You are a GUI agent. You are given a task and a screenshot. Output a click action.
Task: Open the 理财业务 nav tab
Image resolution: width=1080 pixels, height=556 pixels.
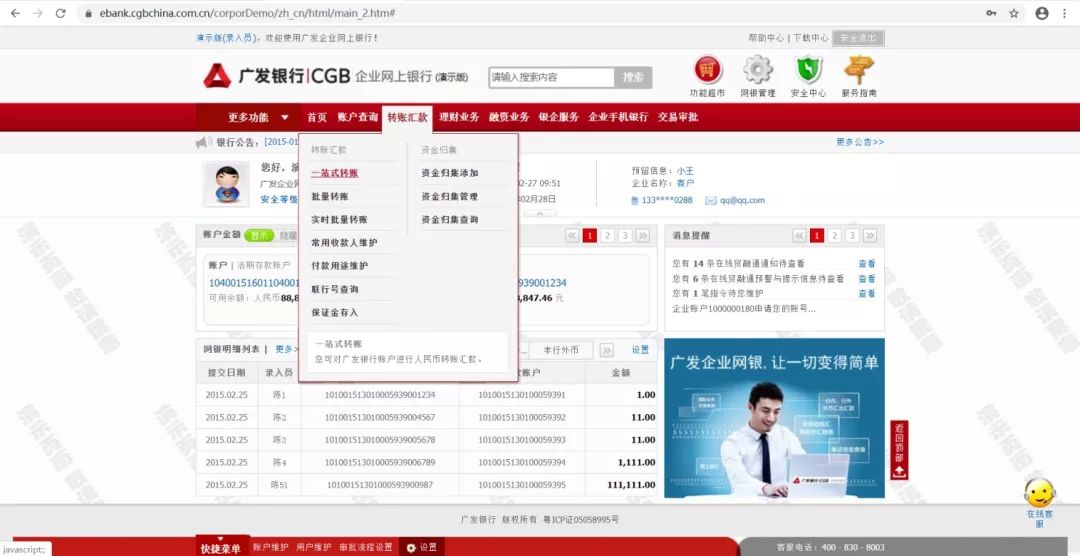[x=459, y=118]
